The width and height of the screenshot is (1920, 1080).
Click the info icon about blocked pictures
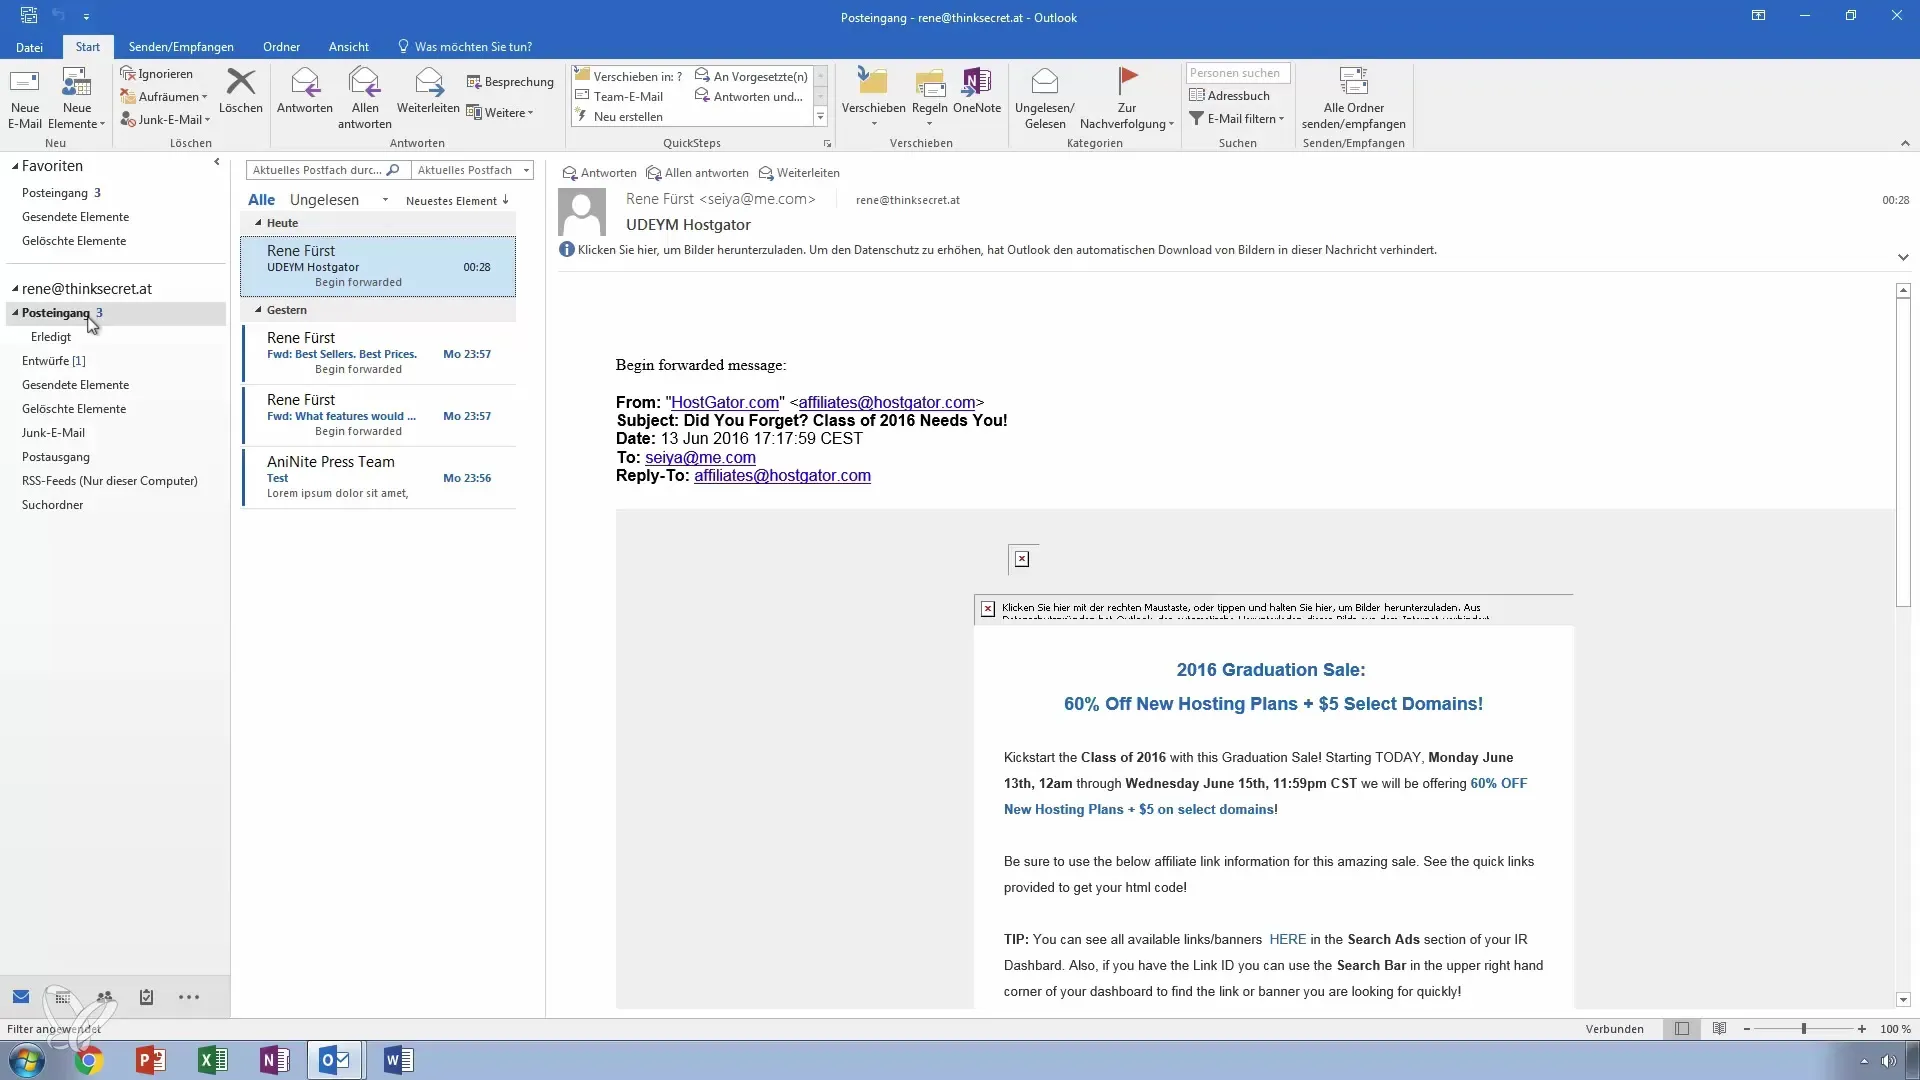pyautogui.click(x=567, y=250)
